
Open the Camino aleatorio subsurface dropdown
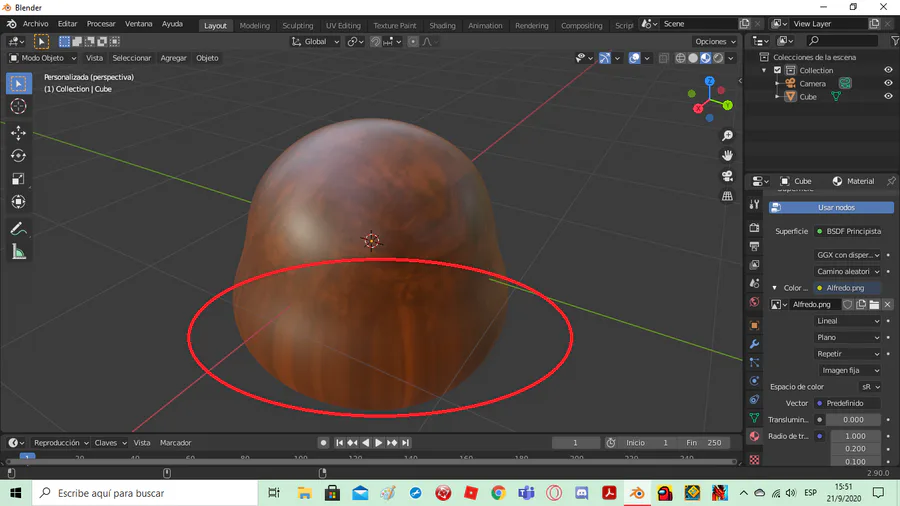point(848,271)
